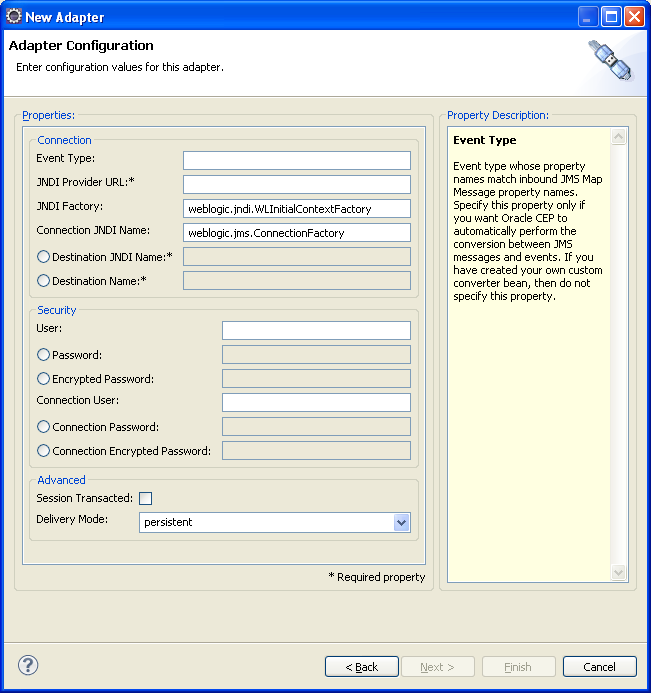Select the Destination JNDI Name radio button

43,257
